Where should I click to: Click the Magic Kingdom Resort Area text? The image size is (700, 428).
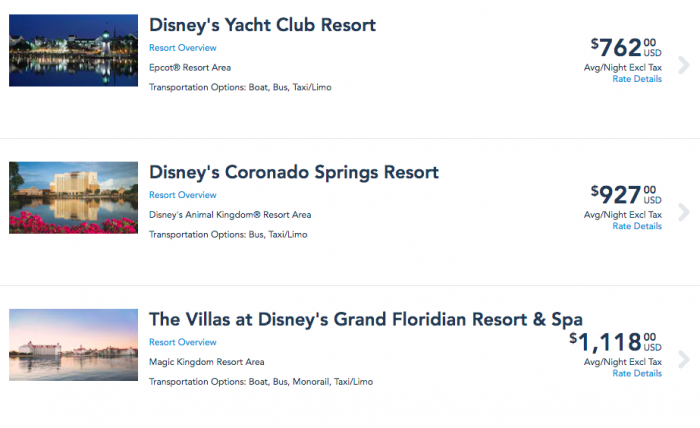click(206, 362)
